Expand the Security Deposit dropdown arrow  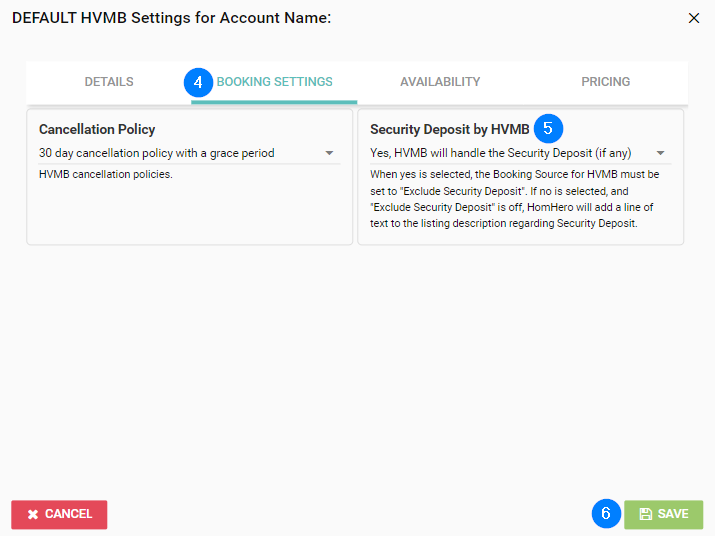[x=660, y=154]
